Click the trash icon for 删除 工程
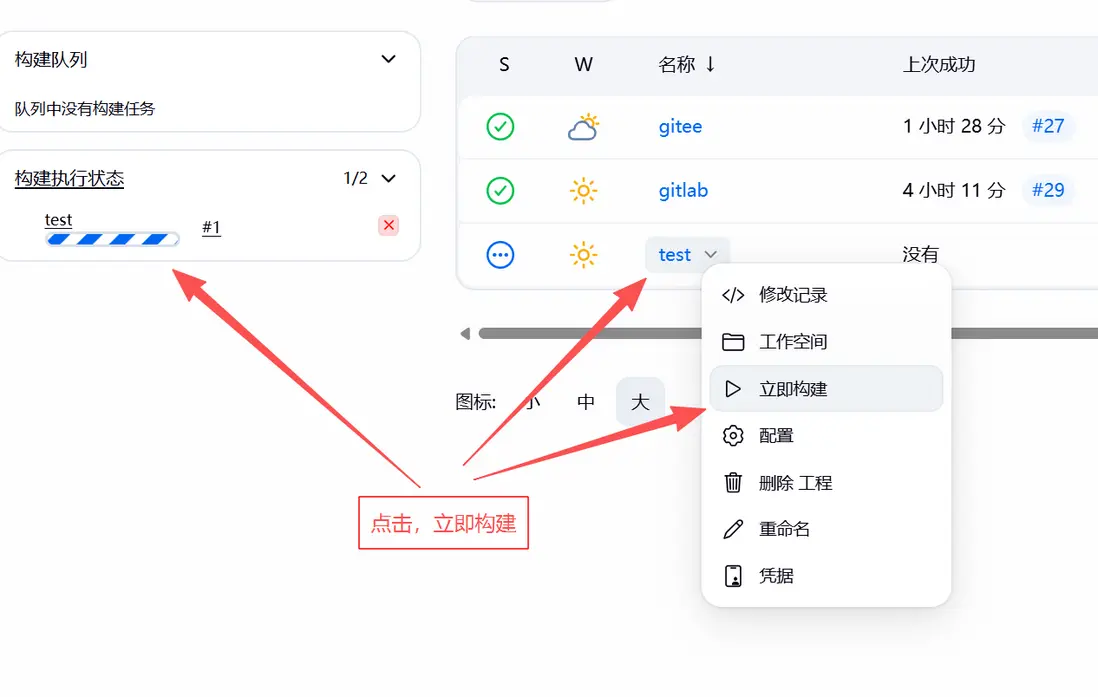The height and width of the screenshot is (697, 1098). [x=732, y=483]
